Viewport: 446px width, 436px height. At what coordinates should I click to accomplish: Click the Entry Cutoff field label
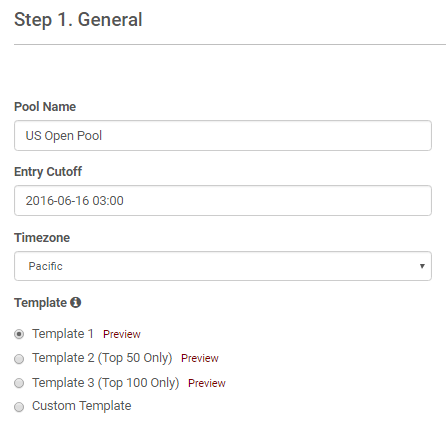click(48, 172)
